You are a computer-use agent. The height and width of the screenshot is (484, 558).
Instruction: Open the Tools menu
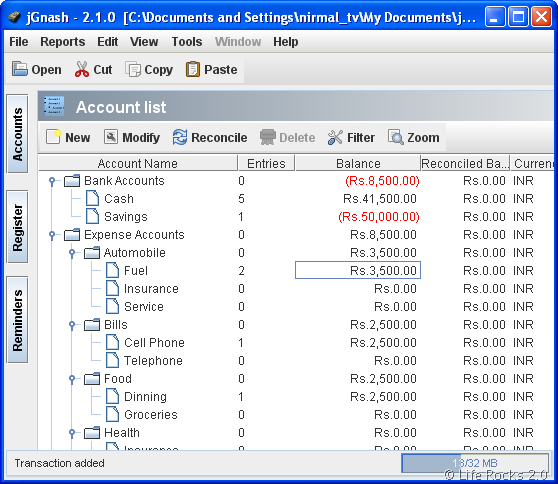(x=187, y=42)
